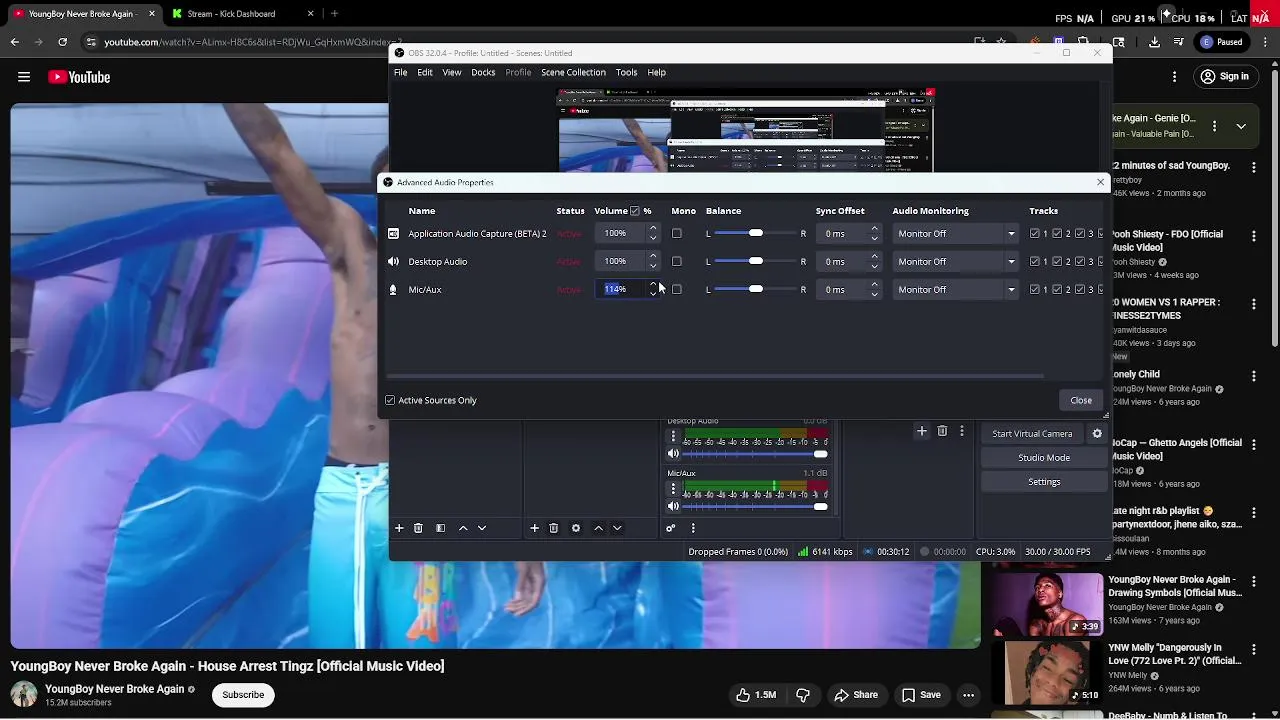Open OBS Scene Collection menu
This screenshot has width=1280, height=720.
click(x=573, y=72)
